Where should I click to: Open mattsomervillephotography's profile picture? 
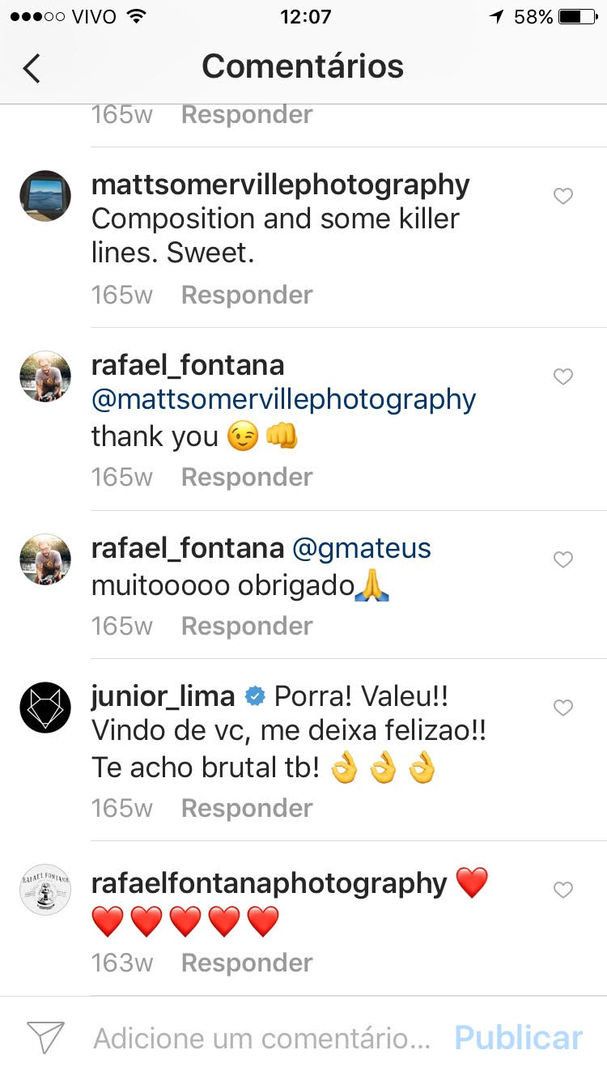[45, 196]
